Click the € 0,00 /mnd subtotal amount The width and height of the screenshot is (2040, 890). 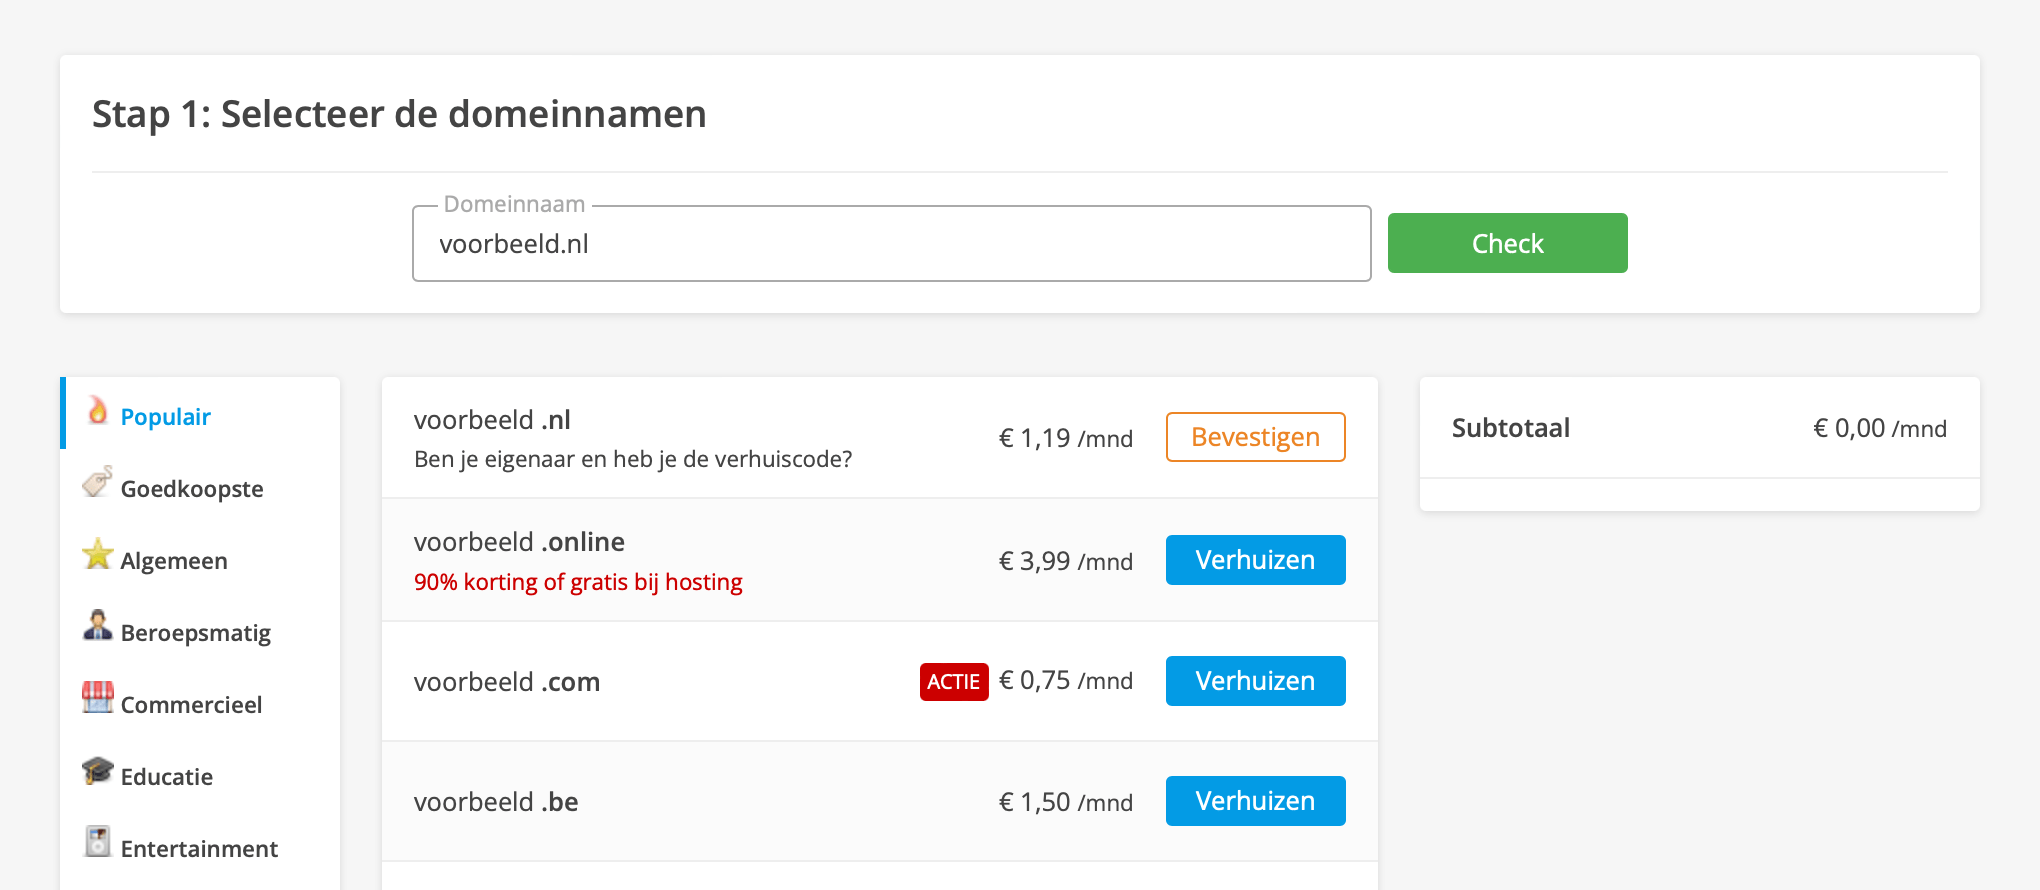point(1880,428)
